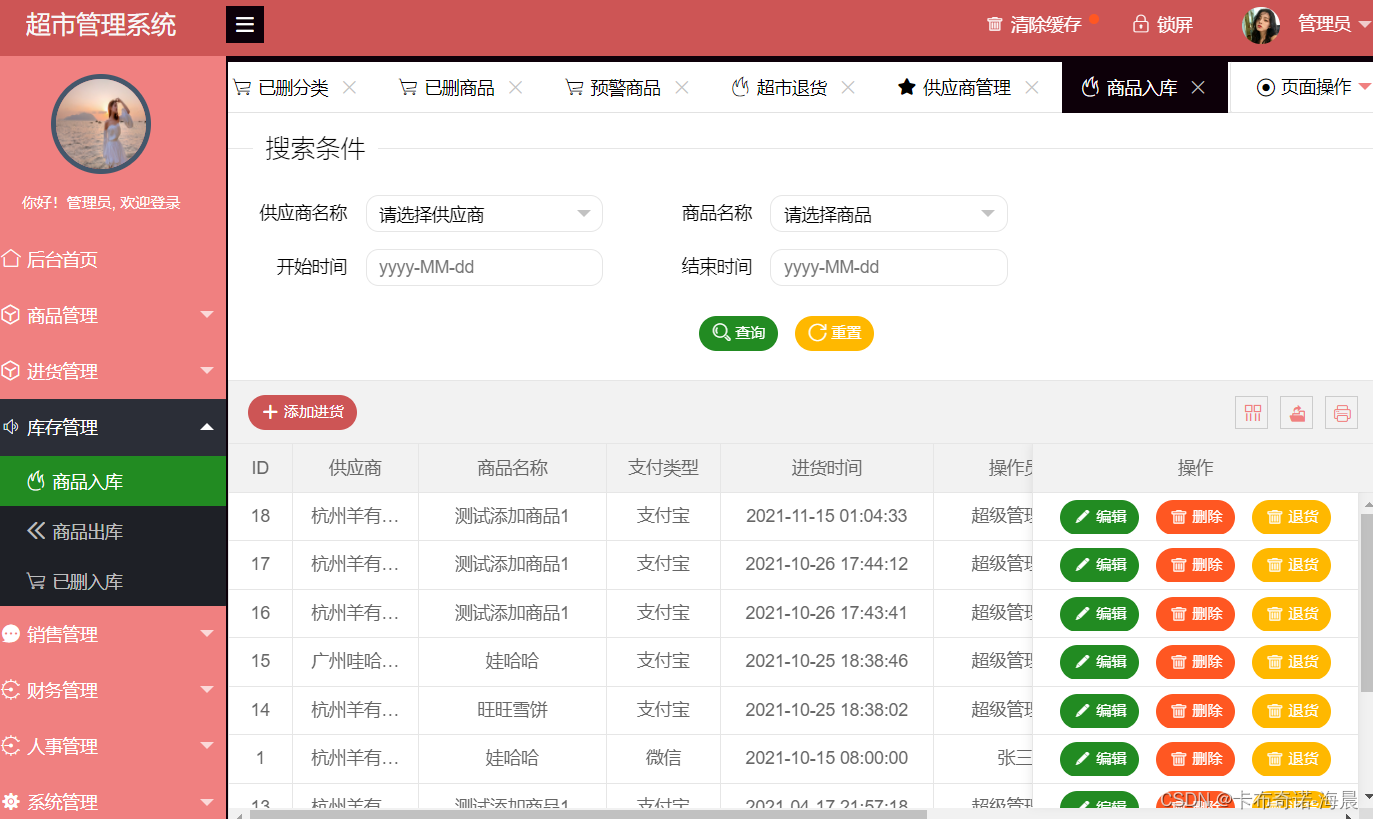This screenshot has width=1373, height=819.
Task: Open the 请选择供应商 supplier dropdown
Action: point(484,214)
